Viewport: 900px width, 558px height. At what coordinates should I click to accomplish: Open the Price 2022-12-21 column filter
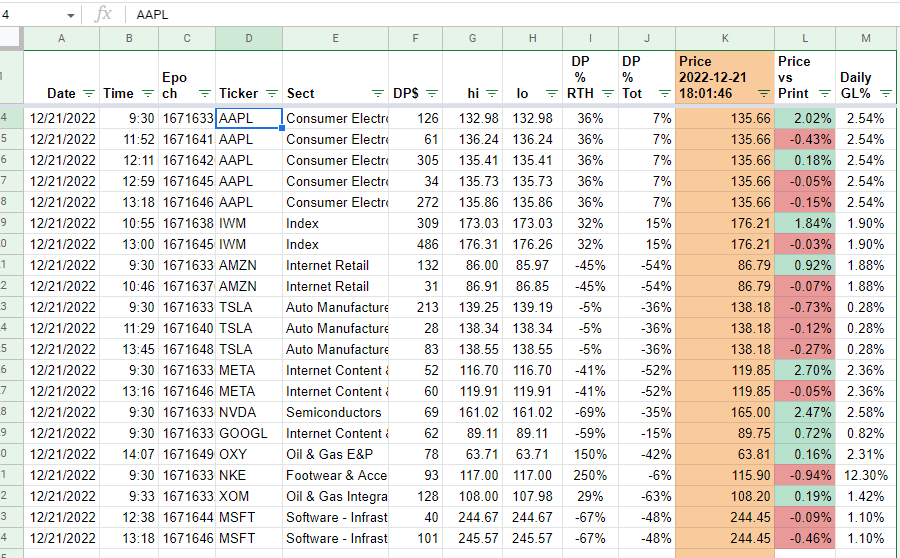pos(763,94)
